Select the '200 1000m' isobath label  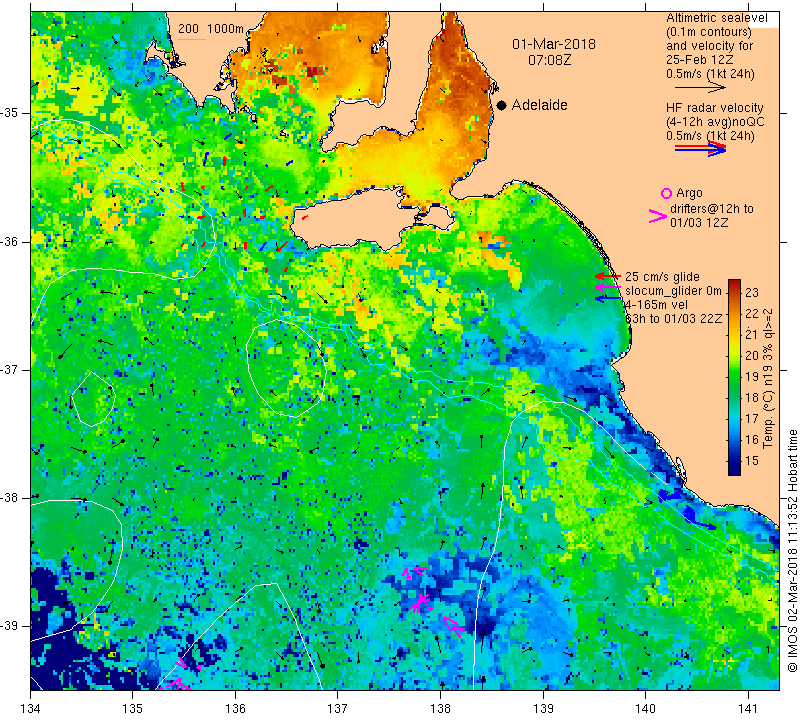coord(211,29)
